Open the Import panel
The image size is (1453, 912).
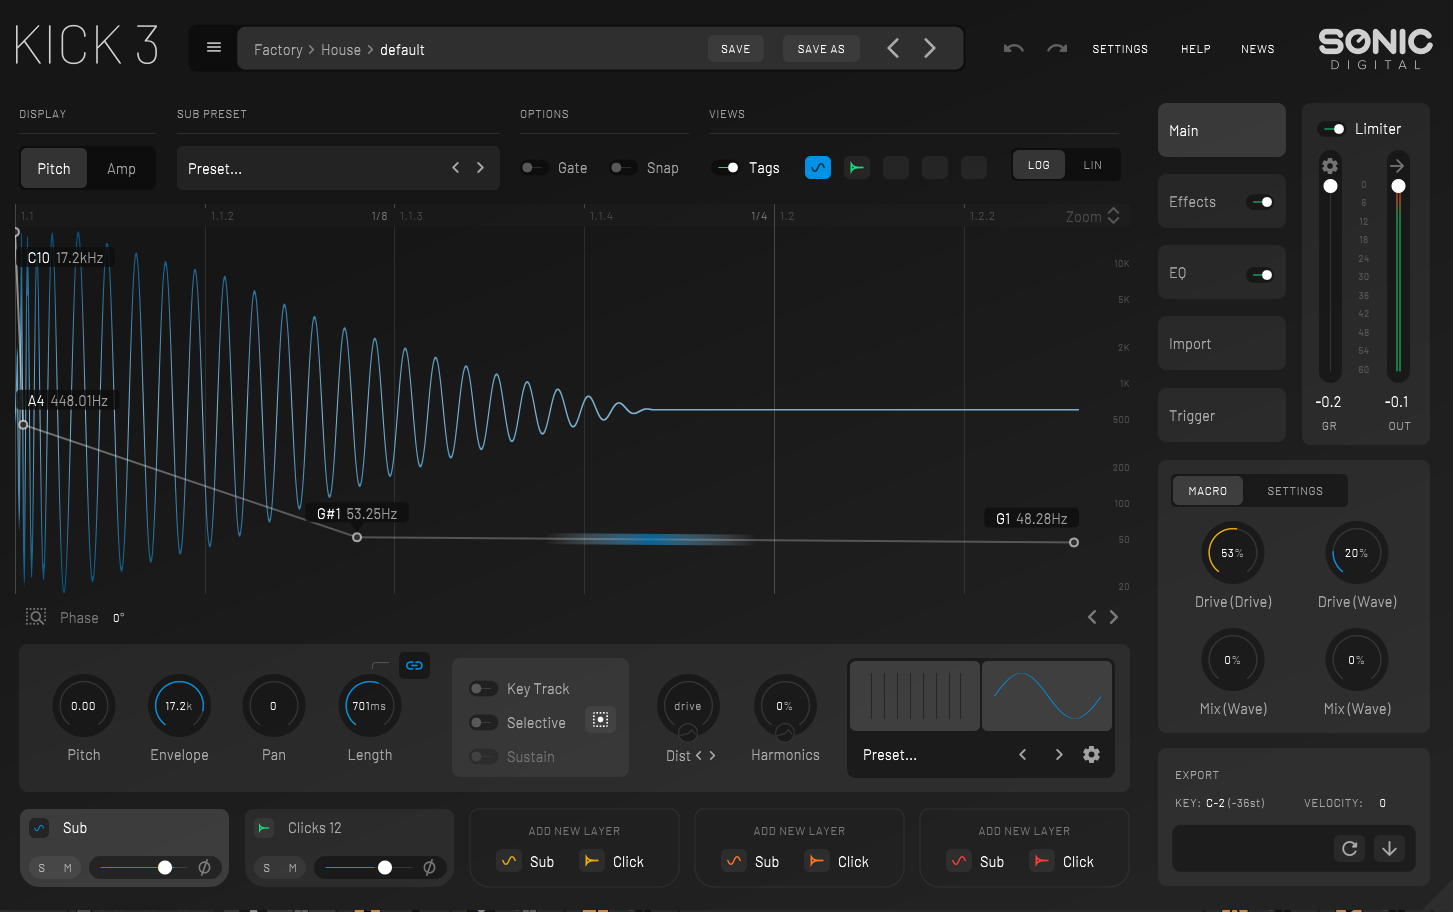click(1221, 344)
